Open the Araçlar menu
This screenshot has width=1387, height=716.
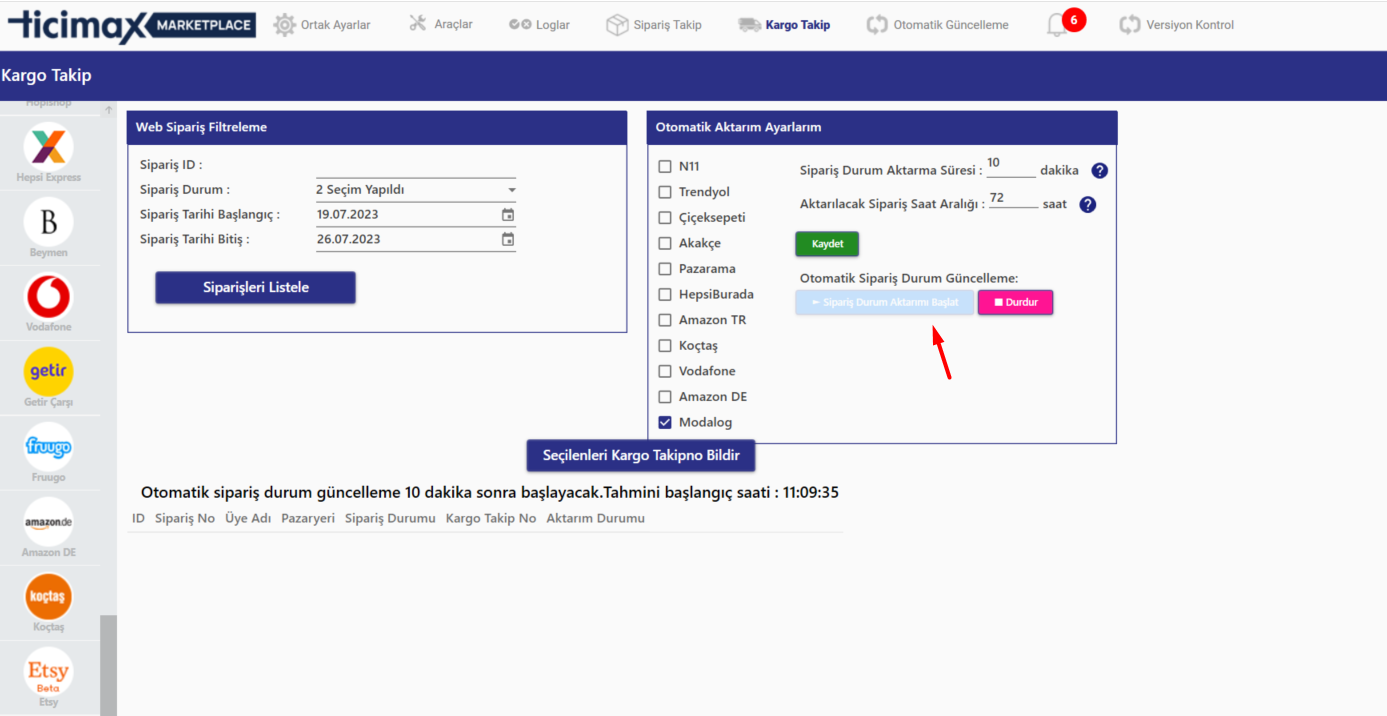[441, 24]
